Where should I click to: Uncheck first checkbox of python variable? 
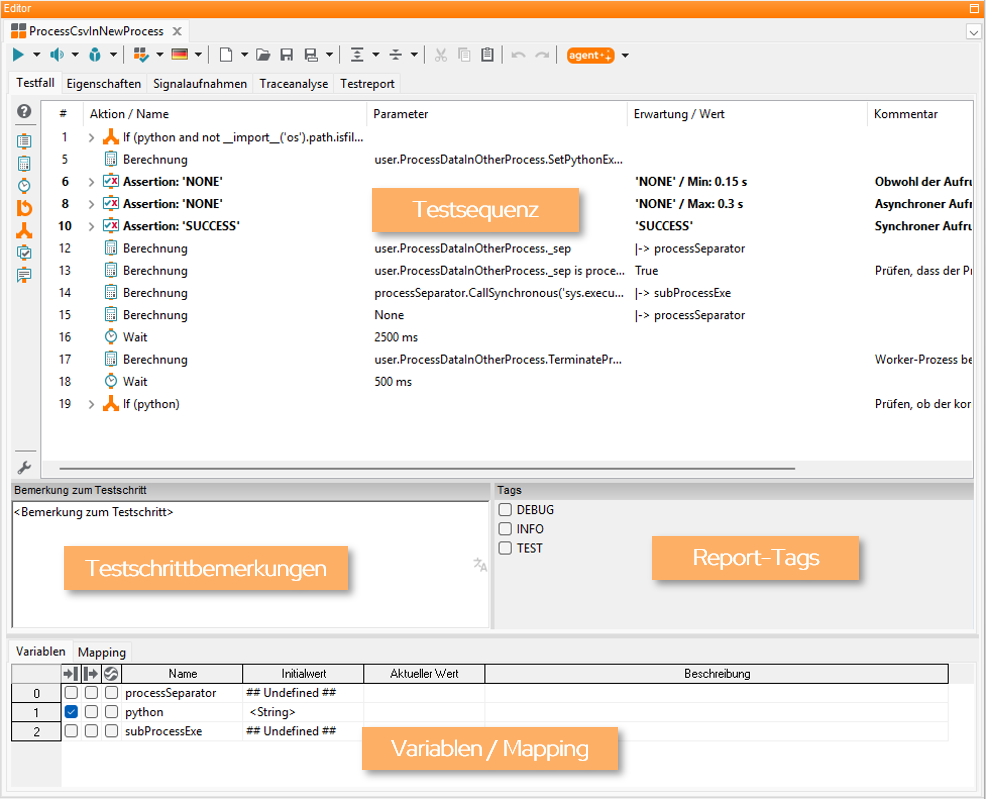click(71, 712)
